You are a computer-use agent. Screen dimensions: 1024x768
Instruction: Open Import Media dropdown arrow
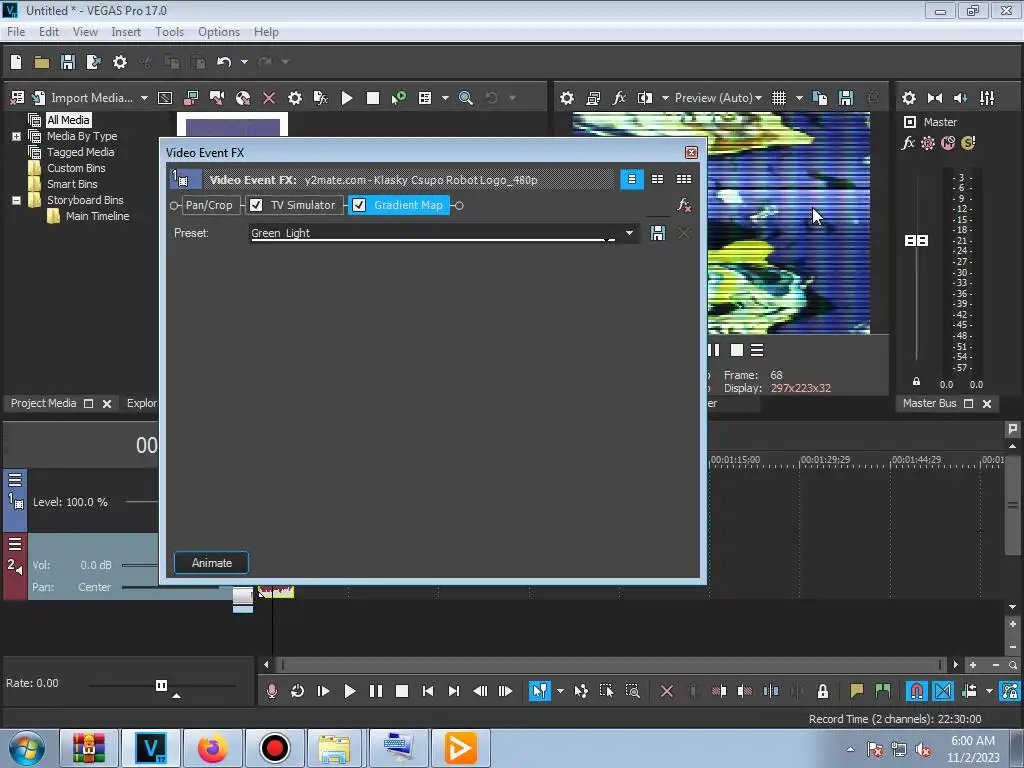click(x=144, y=98)
